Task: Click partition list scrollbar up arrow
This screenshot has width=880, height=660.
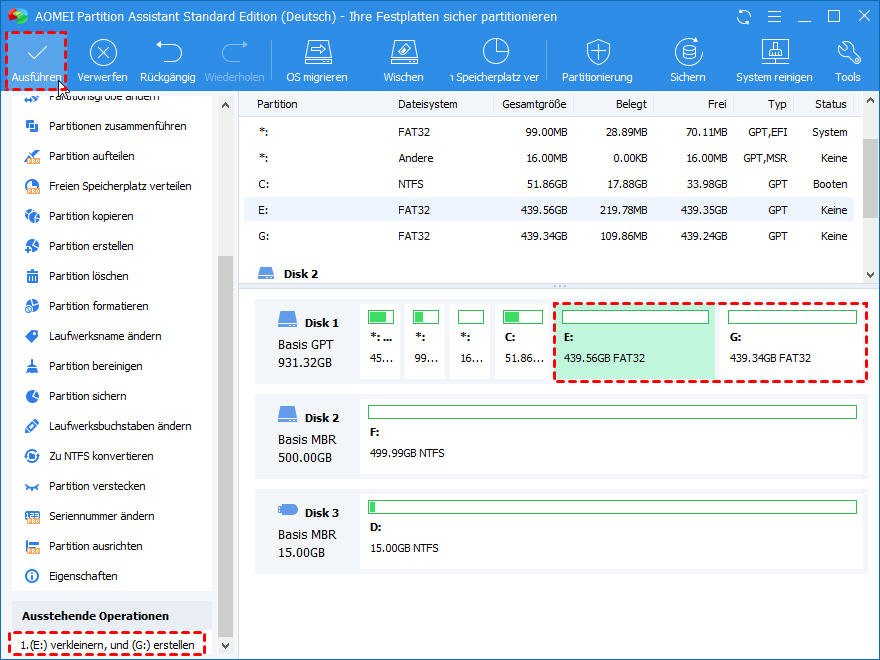Action: click(870, 101)
